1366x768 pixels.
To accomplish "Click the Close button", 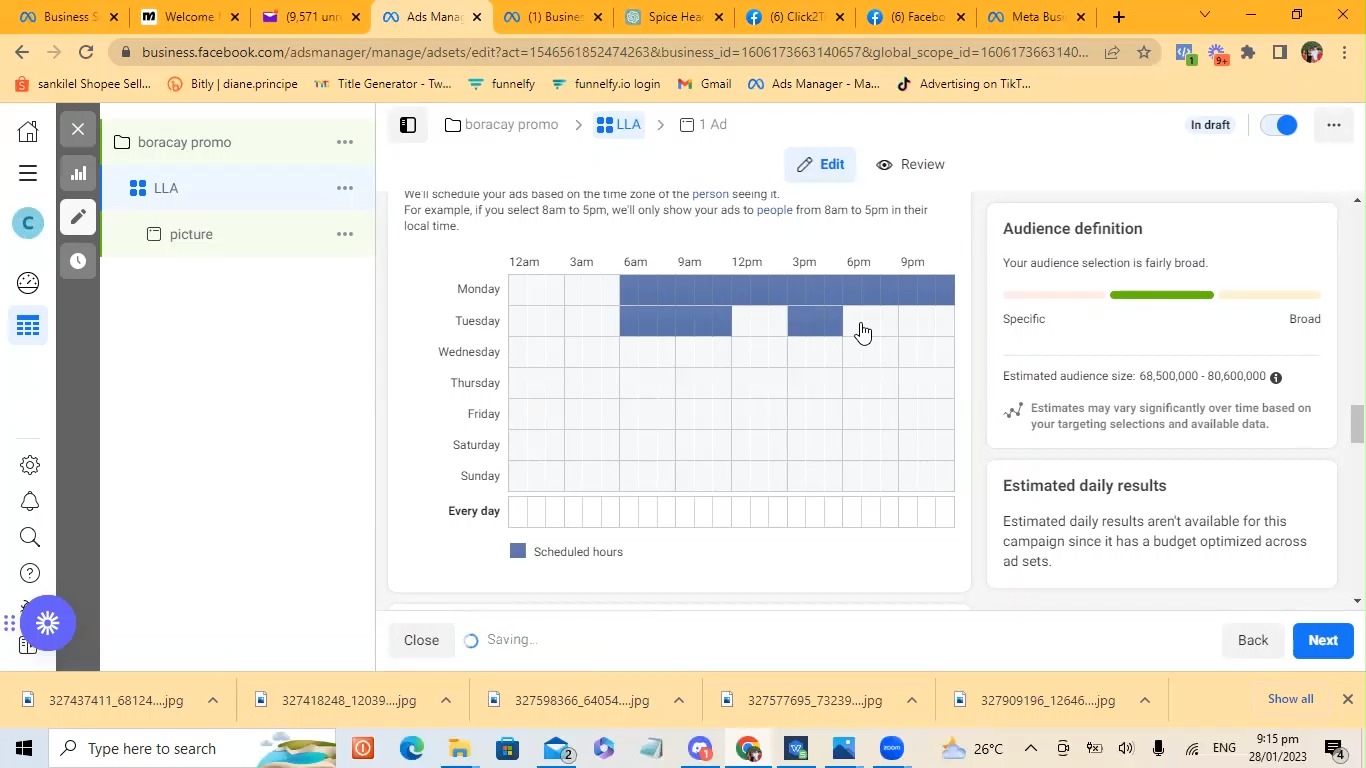I will [x=421, y=641].
